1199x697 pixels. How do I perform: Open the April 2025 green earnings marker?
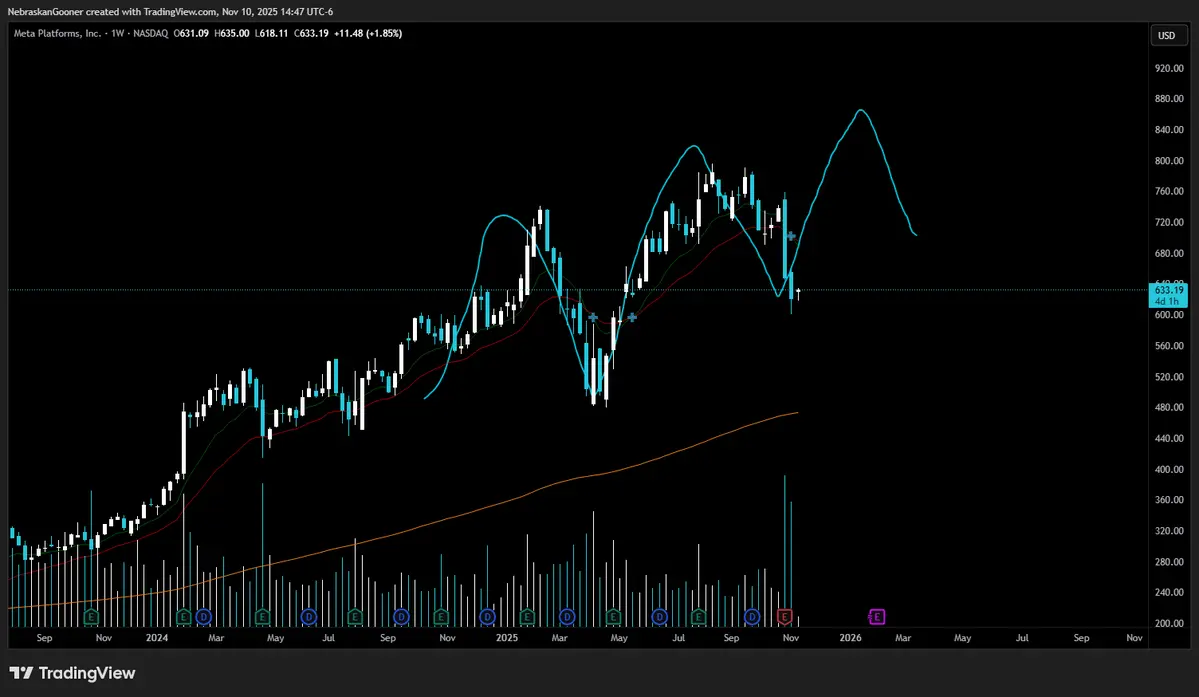(613, 616)
